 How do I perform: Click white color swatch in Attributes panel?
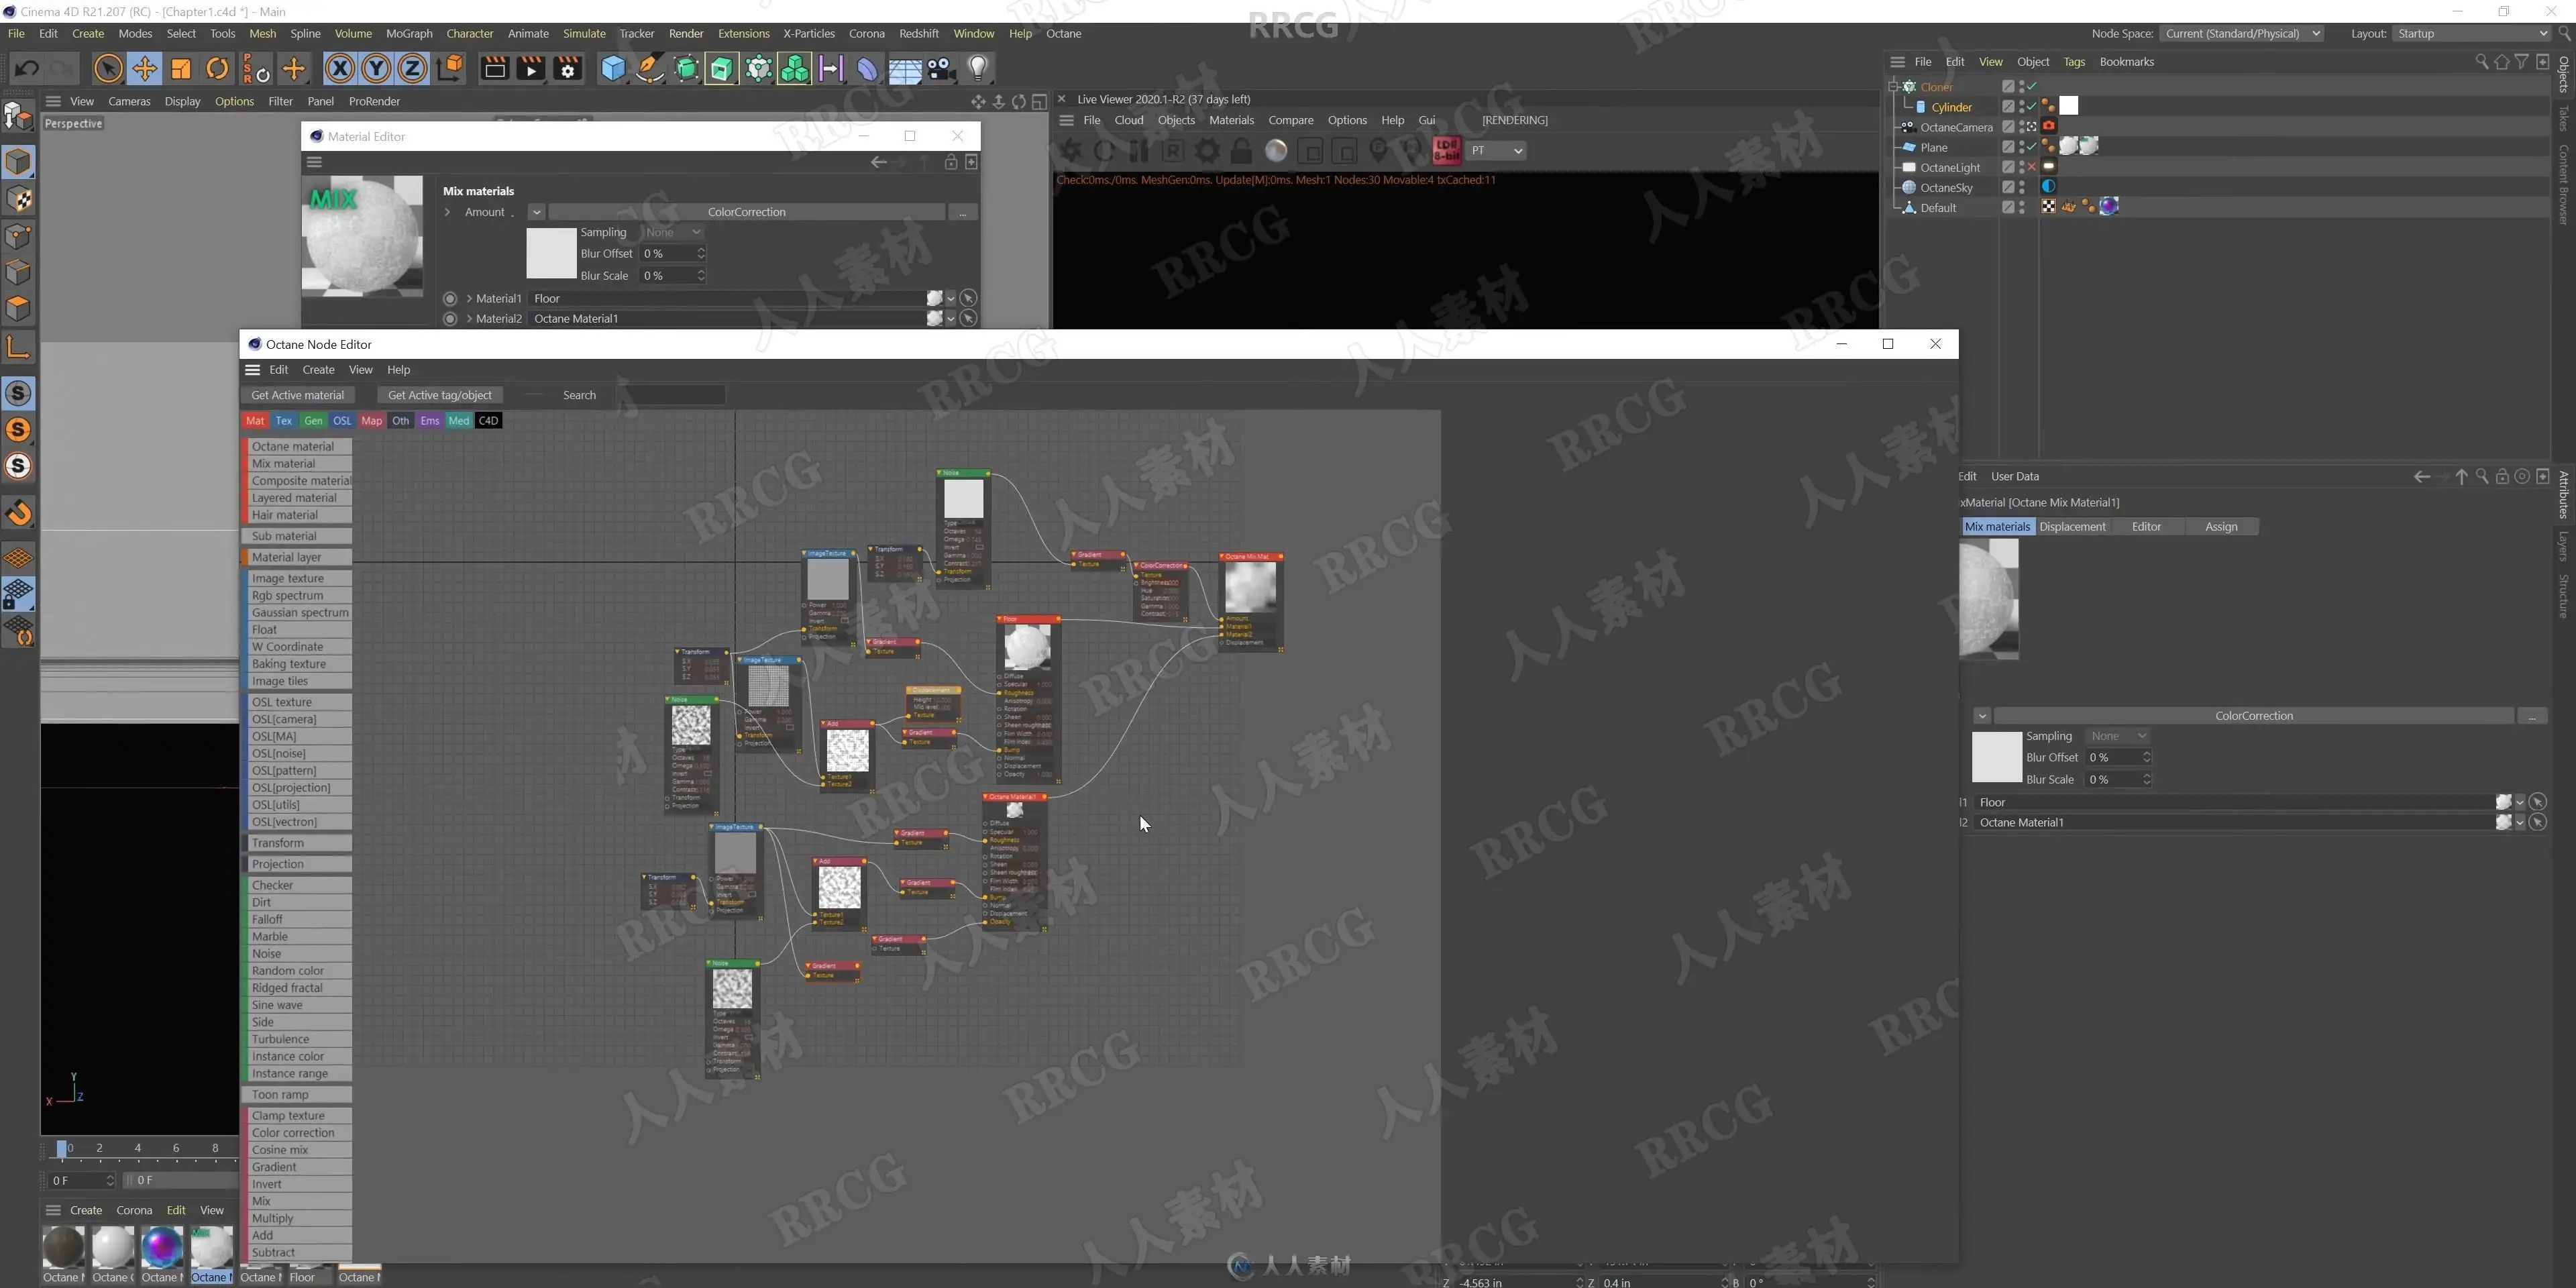[x=1996, y=757]
